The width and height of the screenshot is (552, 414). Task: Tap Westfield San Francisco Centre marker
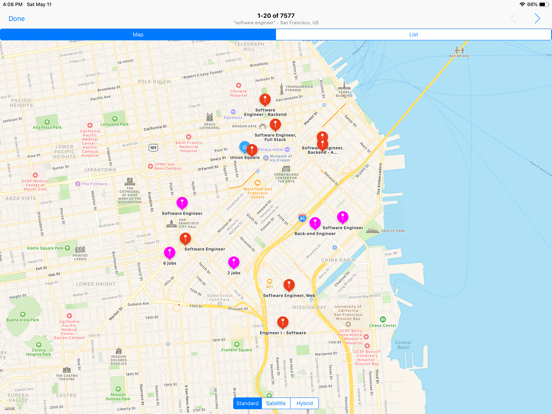pyautogui.click(x=258, y=183)
